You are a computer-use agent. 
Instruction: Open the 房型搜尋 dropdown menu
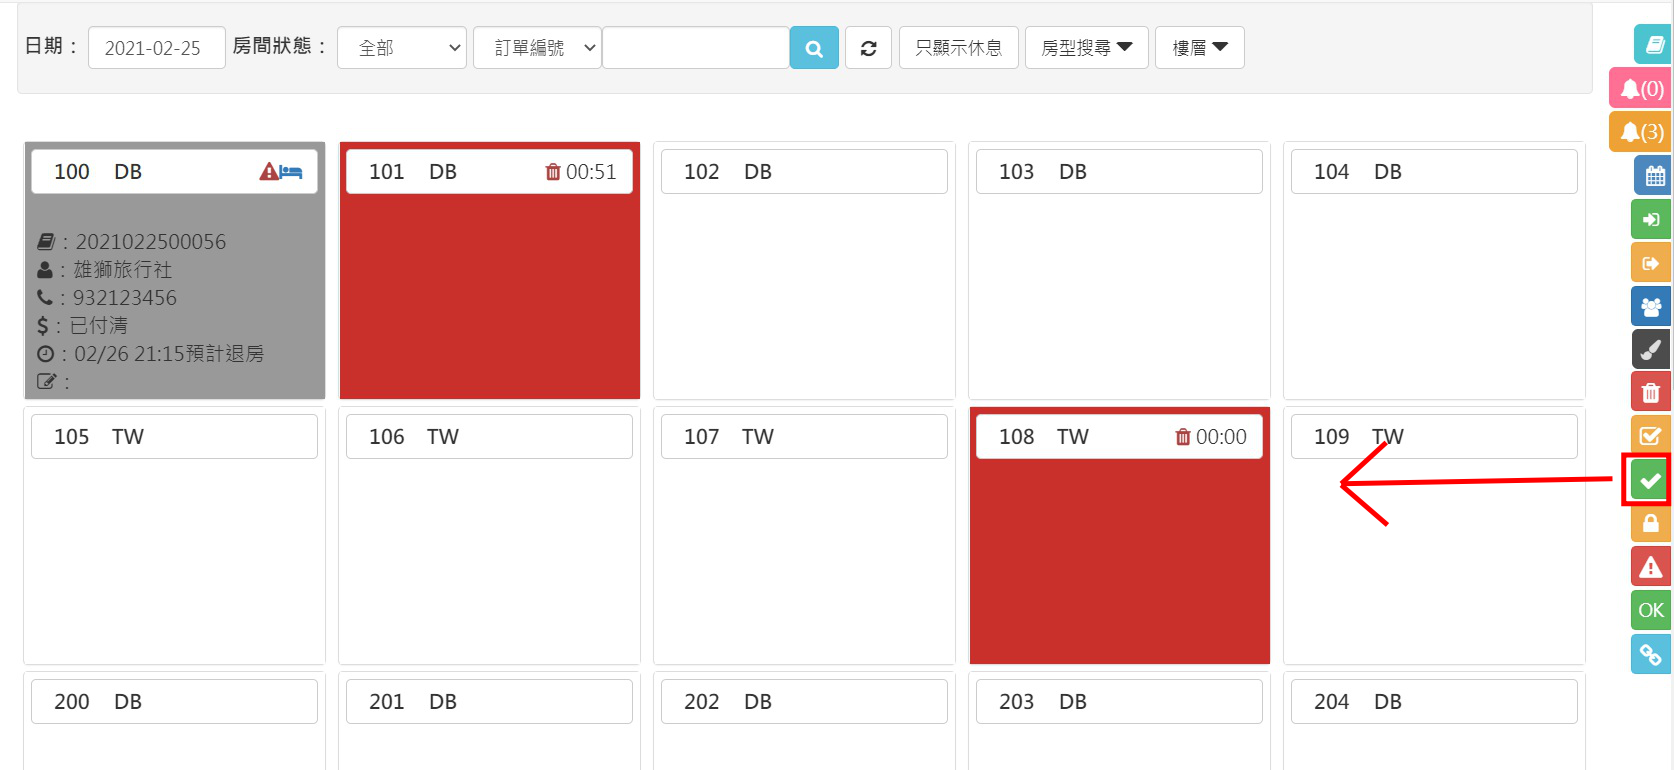[1086, 48]
